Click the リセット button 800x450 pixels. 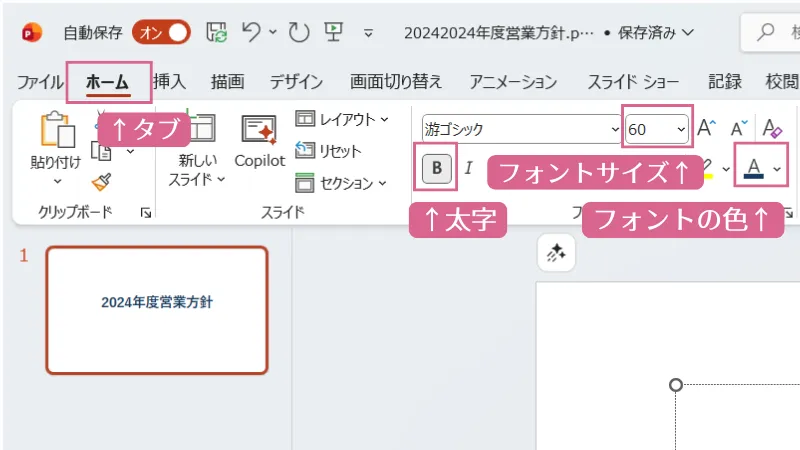coord(330,151)
